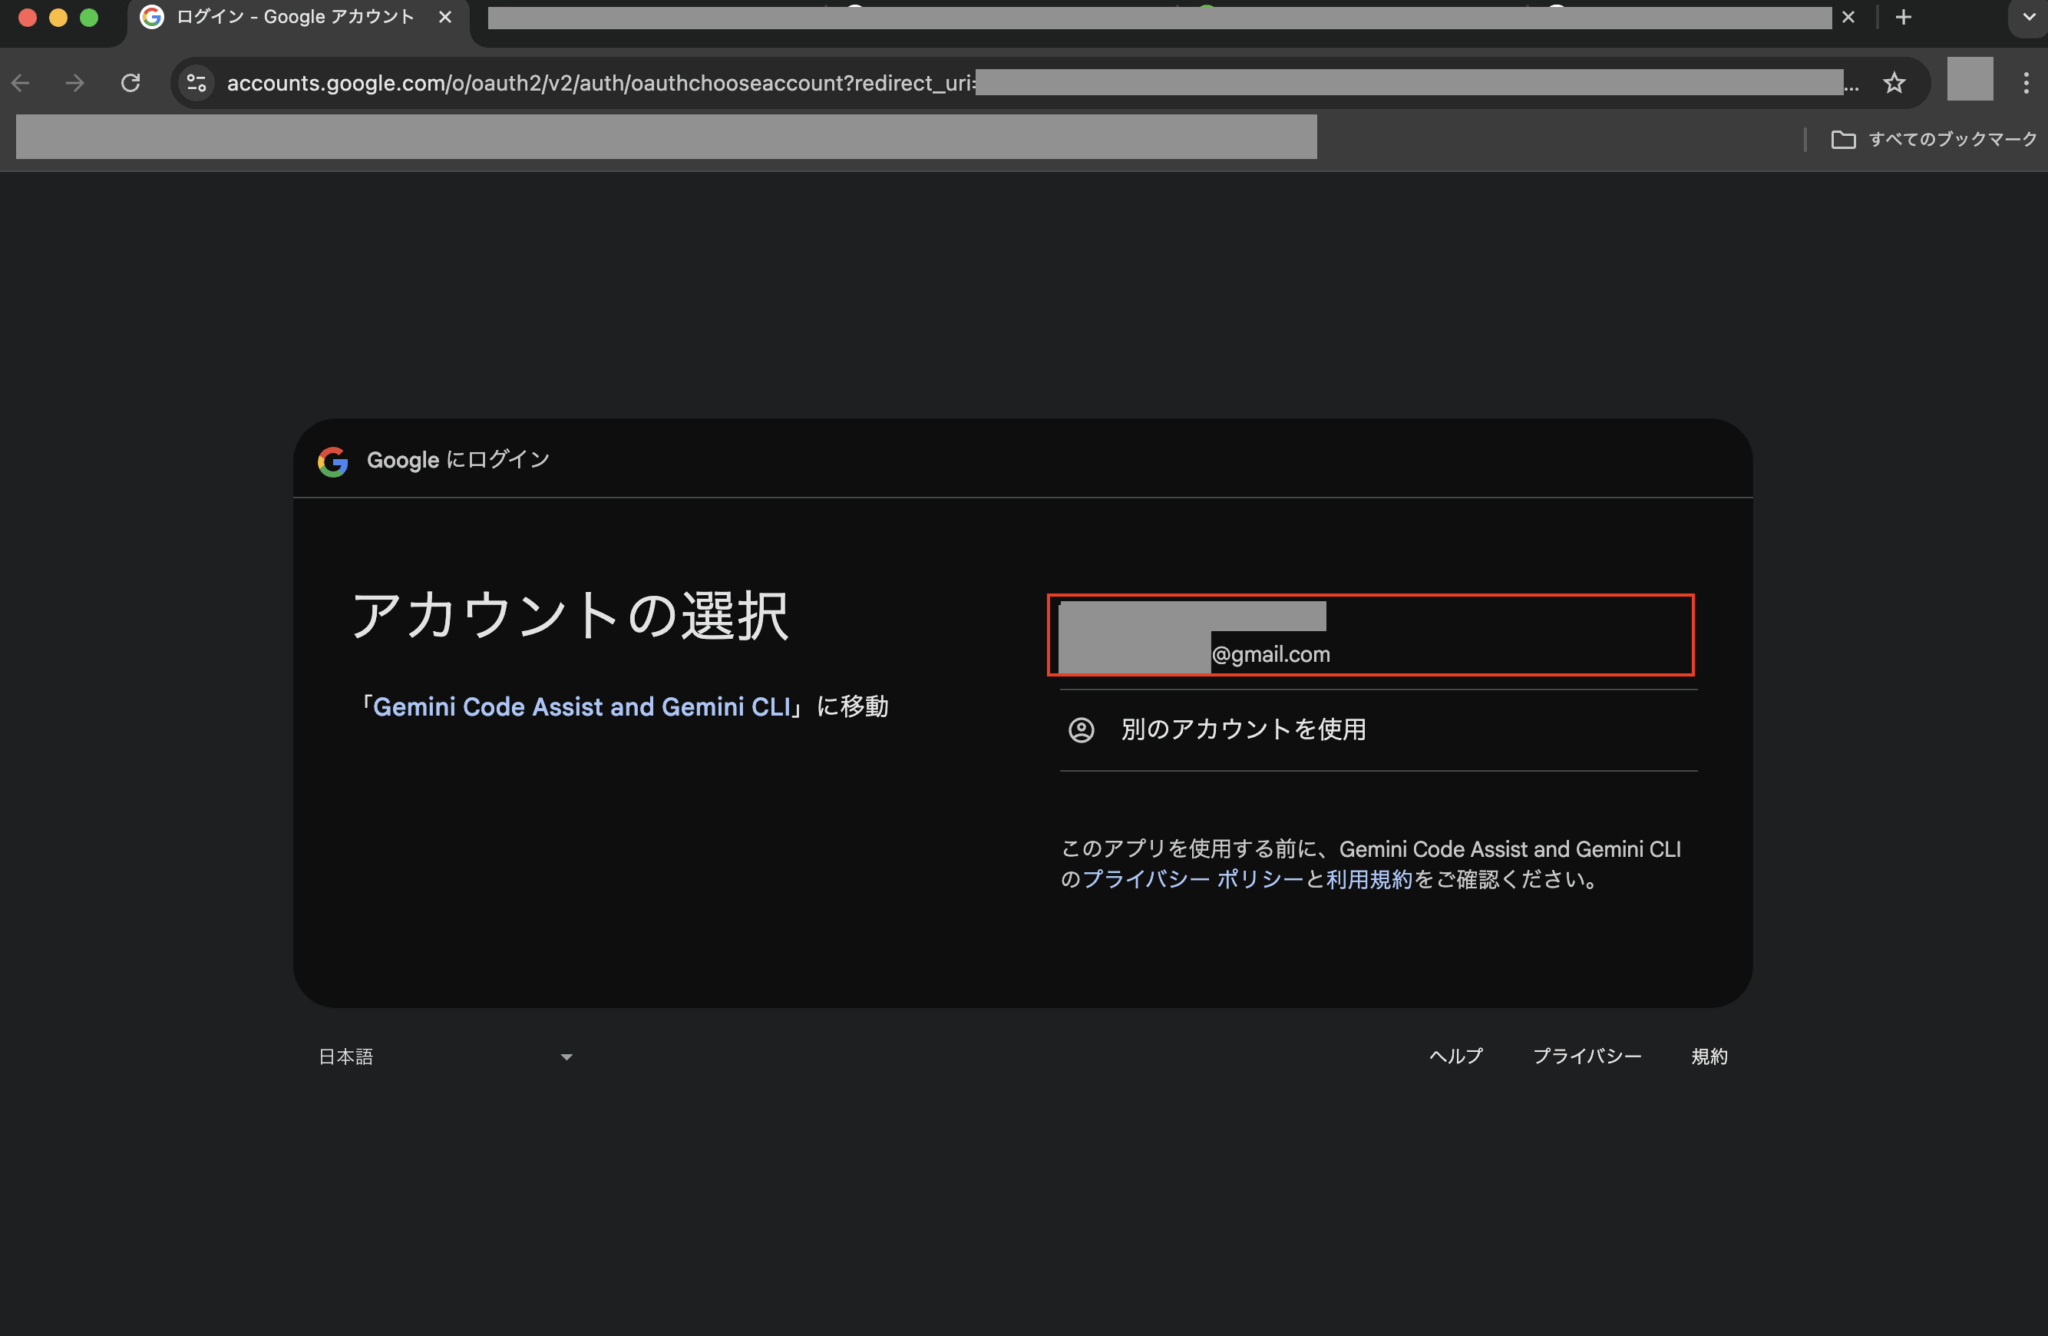Close the ログイン Google アカウント tab
Image resolution: width=2048 pixels, height=1336 pixels.
[445, 17]
